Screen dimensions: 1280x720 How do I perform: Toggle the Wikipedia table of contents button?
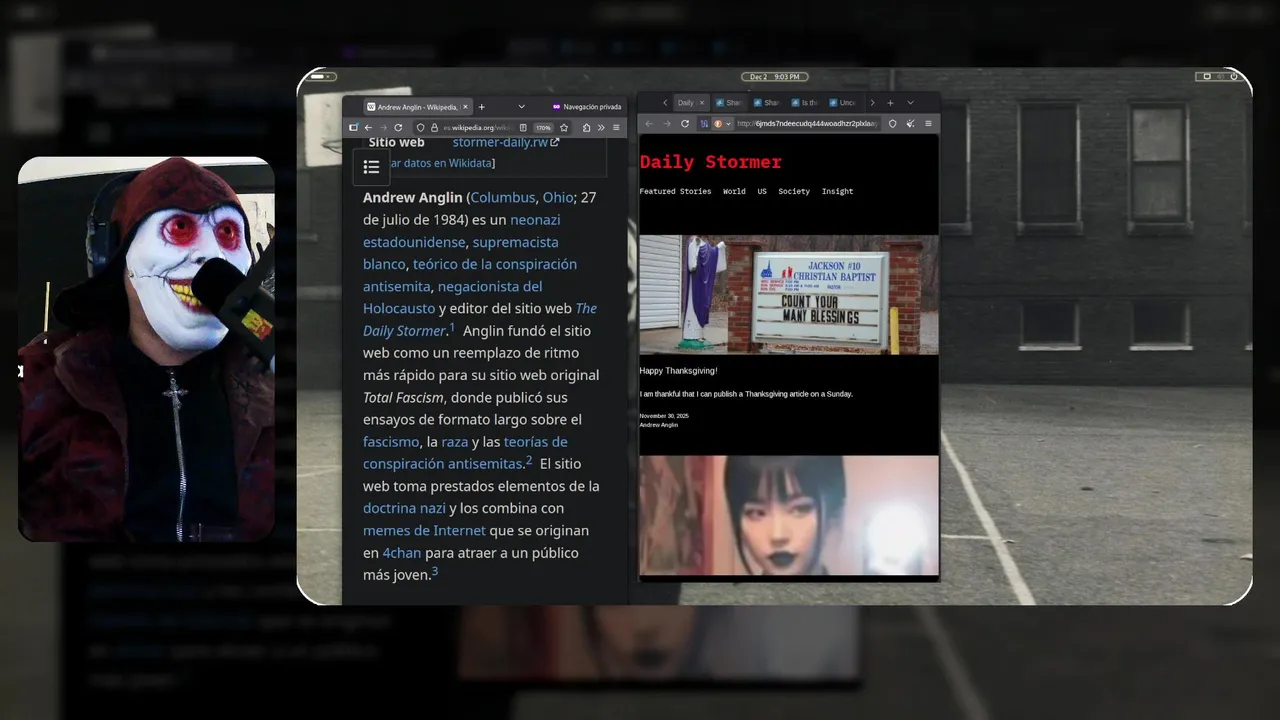click(x=371, y=167)
